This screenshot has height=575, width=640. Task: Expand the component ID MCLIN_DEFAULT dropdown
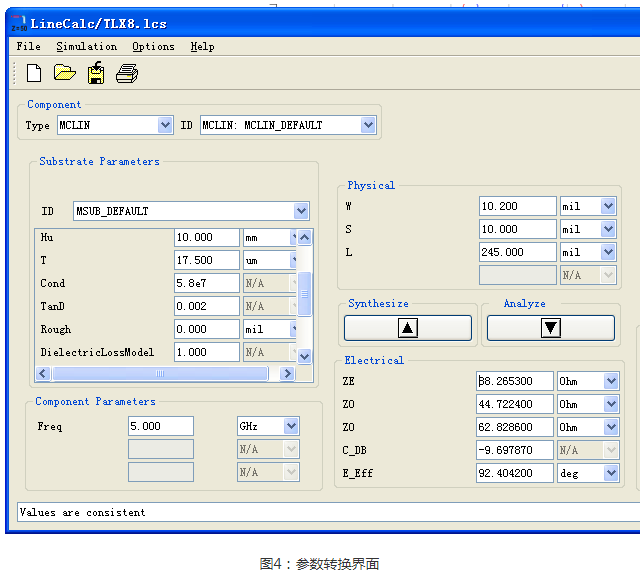pyautogui.click(x=368, y=125)
